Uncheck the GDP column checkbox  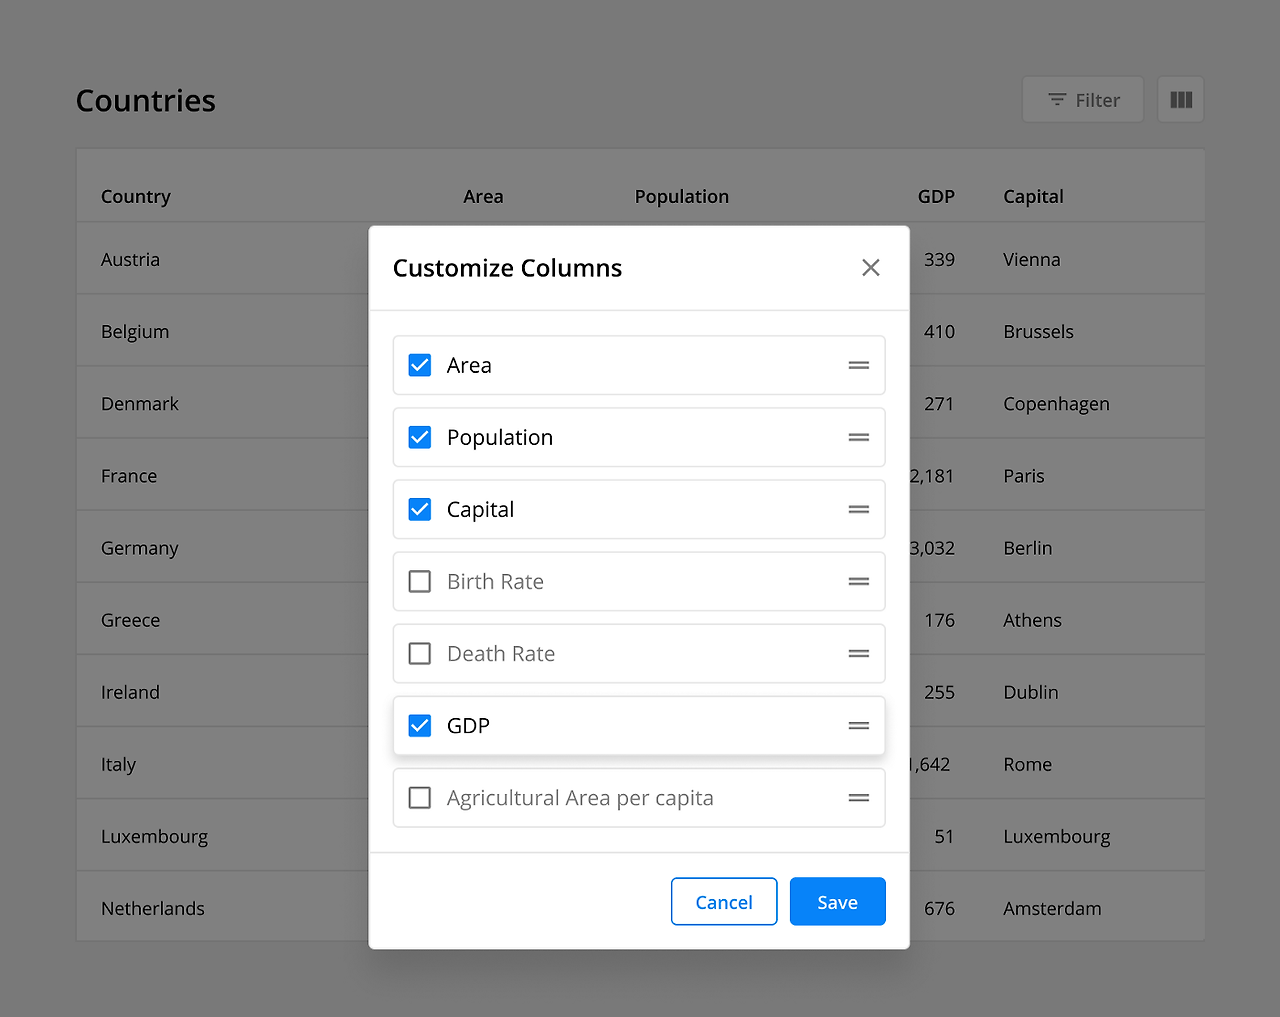click(420, 725)
